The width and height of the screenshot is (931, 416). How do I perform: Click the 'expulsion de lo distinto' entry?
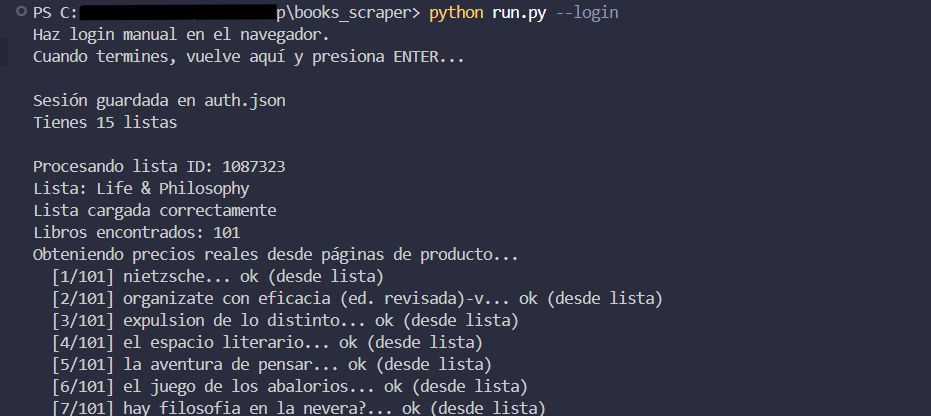pos(285,320)
